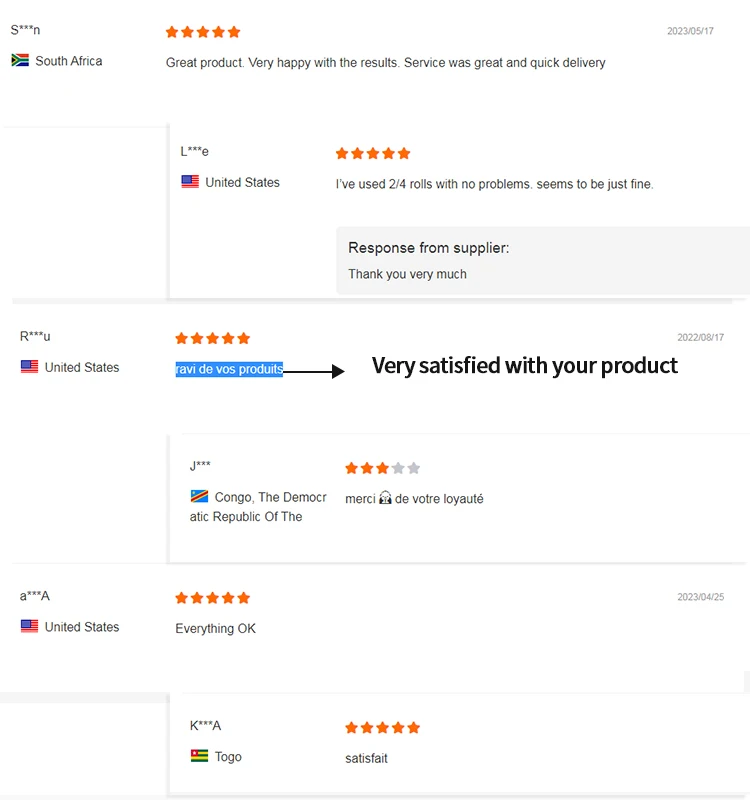Image resolution: width=750 pixels, height=800 pixels.
Task: Click the Togo flag icon
Action: (199, 756)
